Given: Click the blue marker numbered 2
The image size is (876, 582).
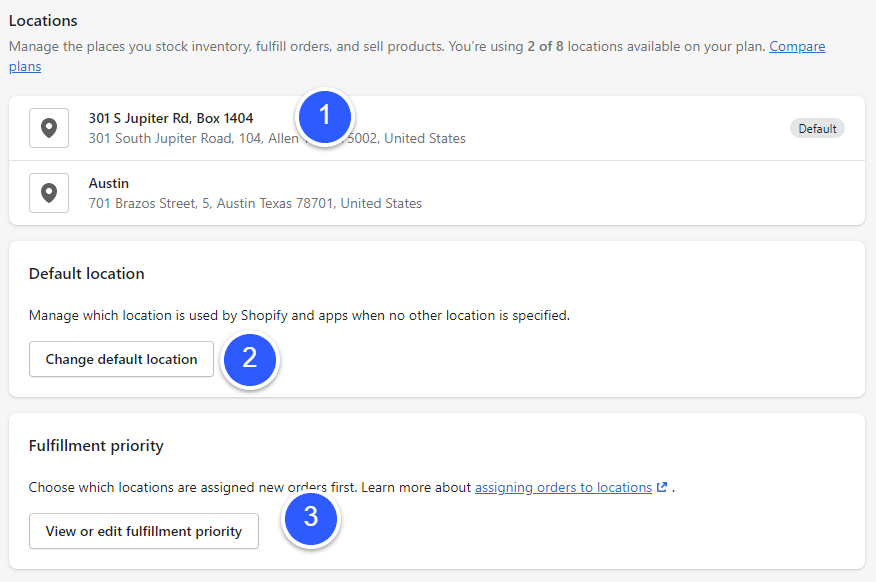Looking at the screenshot, I should 250,360.
